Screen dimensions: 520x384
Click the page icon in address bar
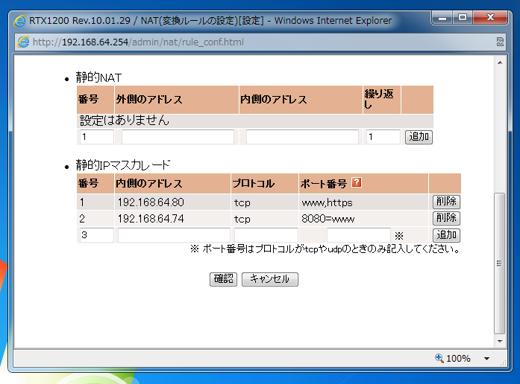(23, 42)
